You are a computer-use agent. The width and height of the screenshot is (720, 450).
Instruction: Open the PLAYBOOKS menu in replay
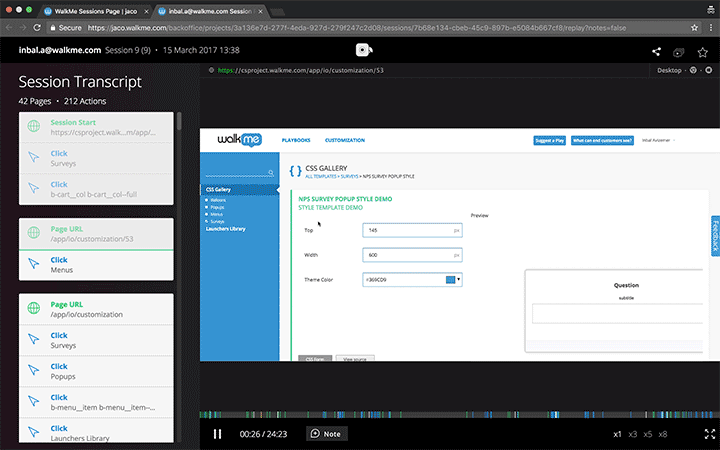(296, 140)
